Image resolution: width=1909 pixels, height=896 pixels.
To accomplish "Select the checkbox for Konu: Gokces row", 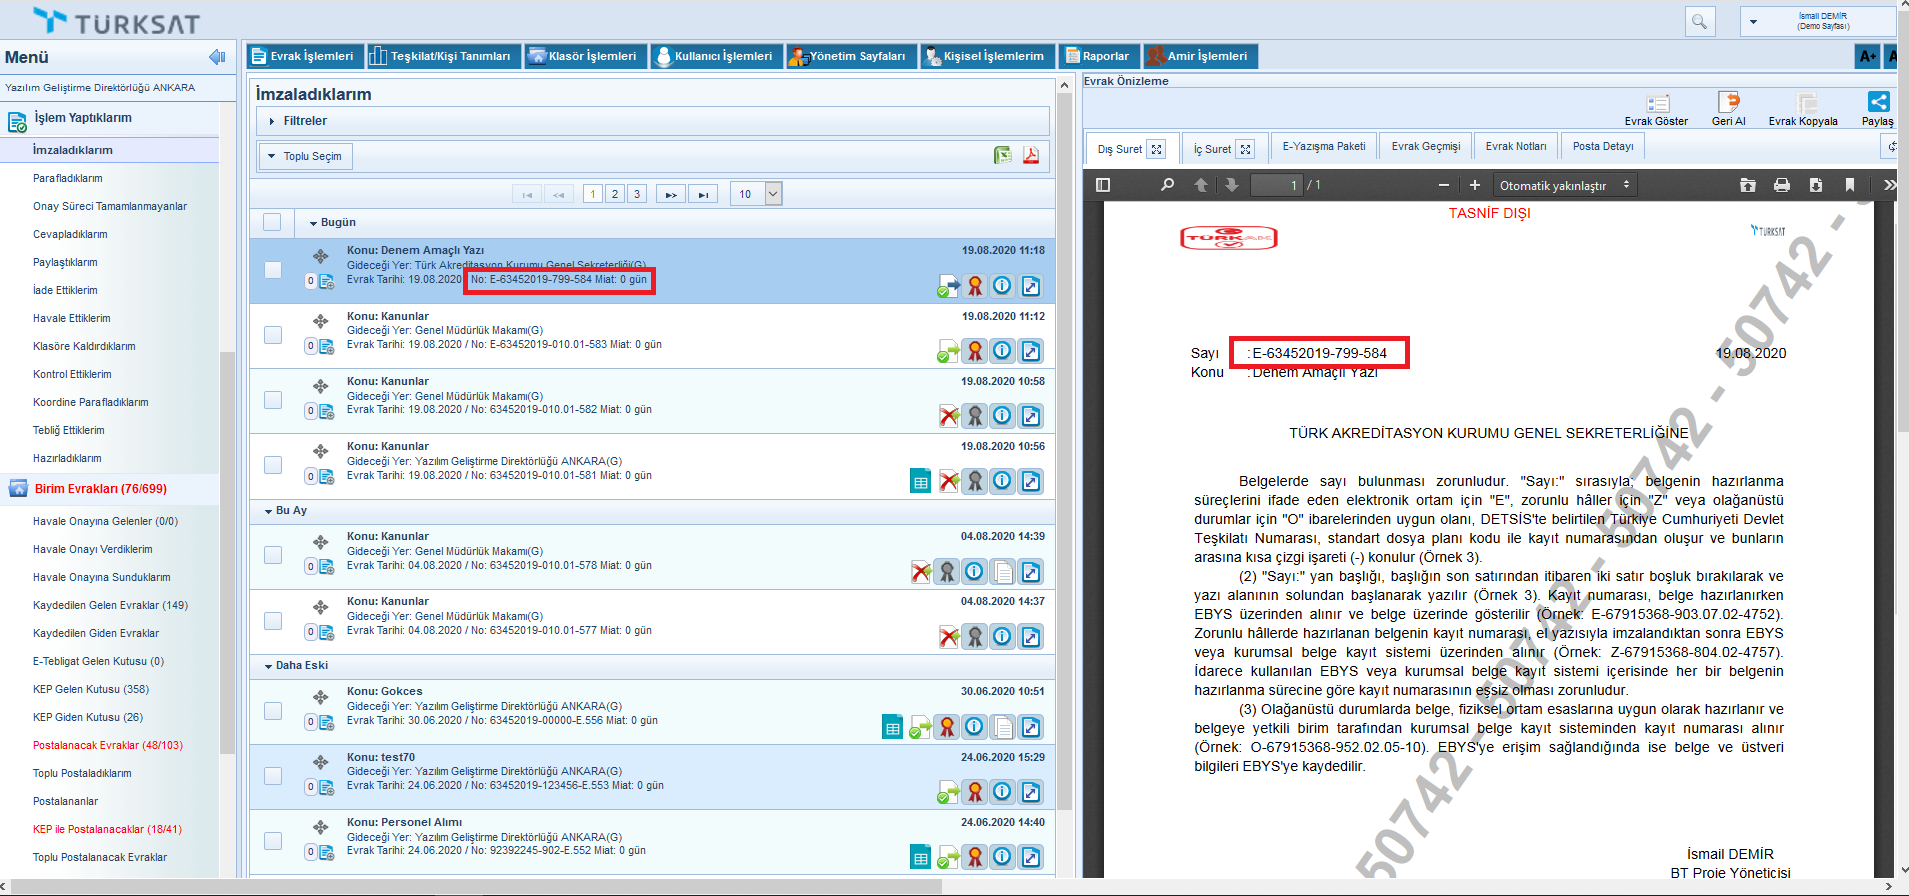I will 273,711.
